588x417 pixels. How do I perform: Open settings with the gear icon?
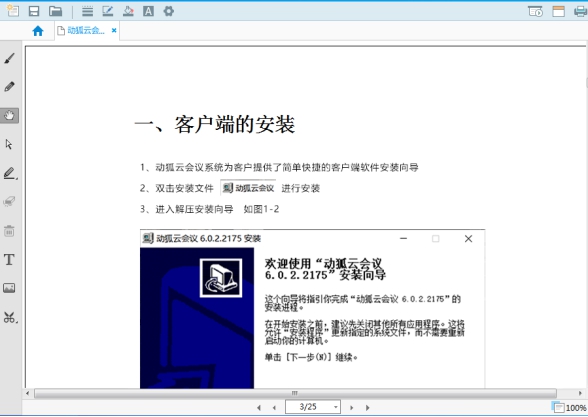pyautogui.click(x=169, y=11)
